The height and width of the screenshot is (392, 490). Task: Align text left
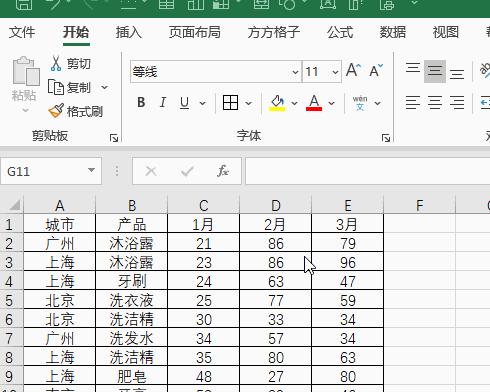point(413,102)
